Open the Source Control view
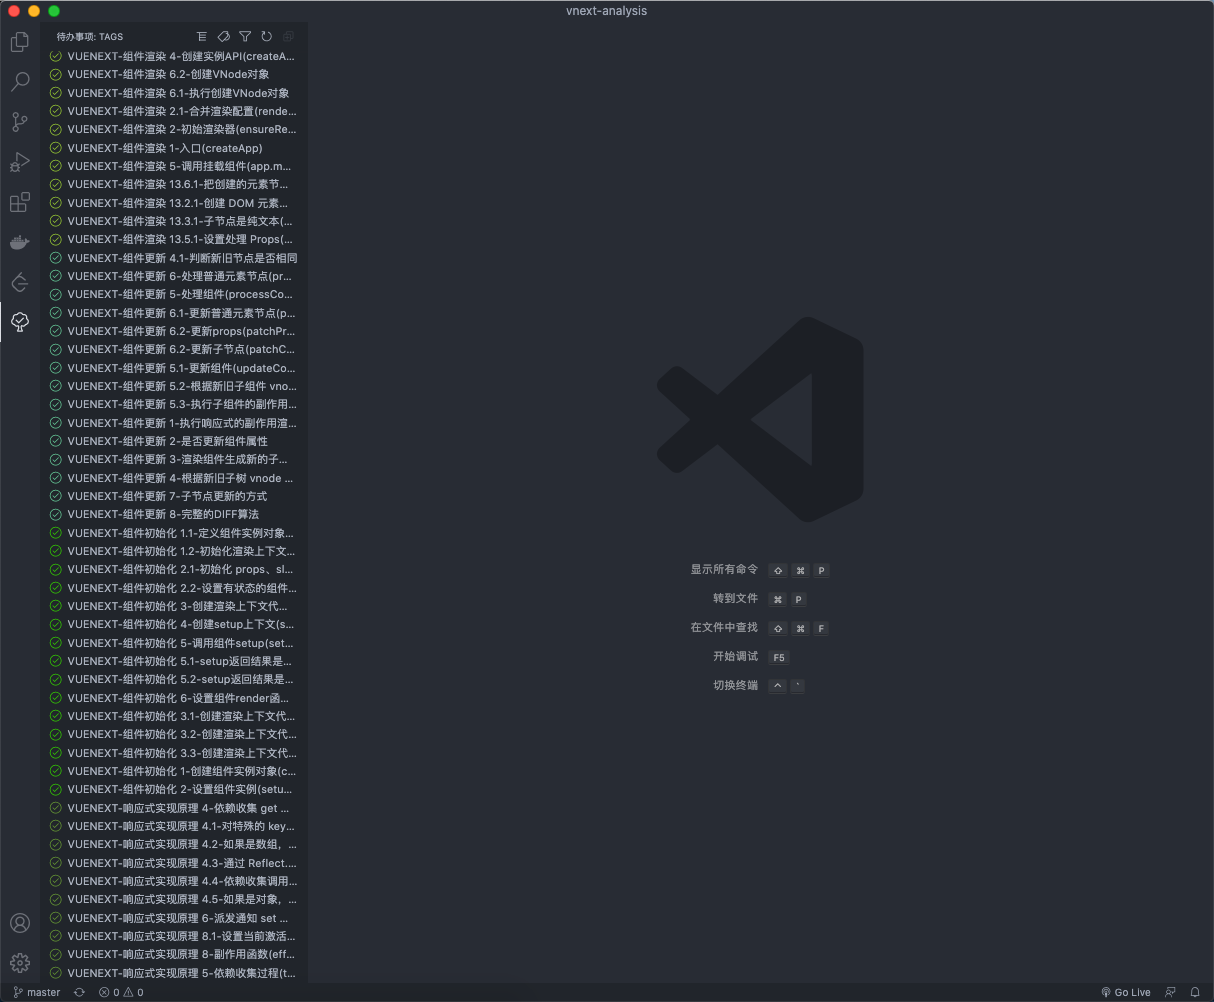This screenshot has height=1002, width=1214. tap(20, 122)
